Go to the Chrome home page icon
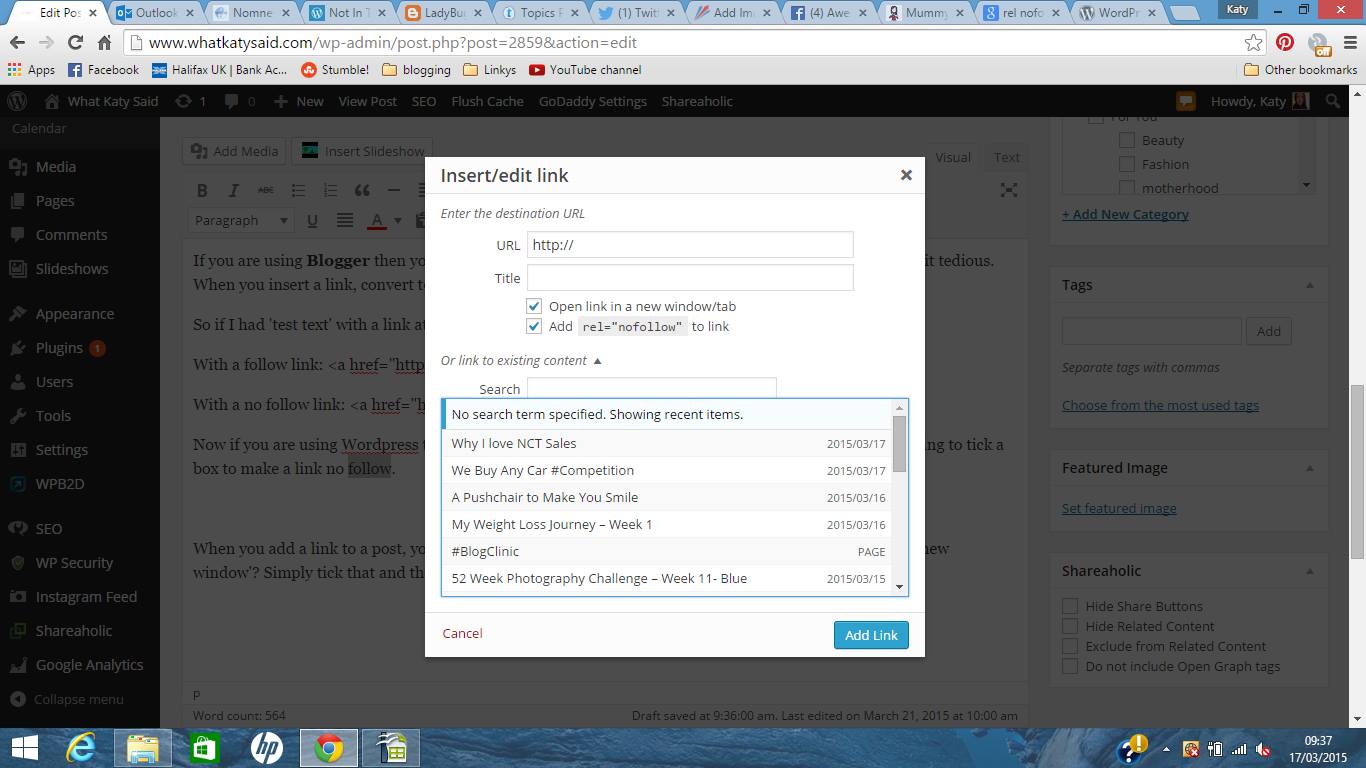1366x768 pixels. pyautogui.click(x=104, y=43)
